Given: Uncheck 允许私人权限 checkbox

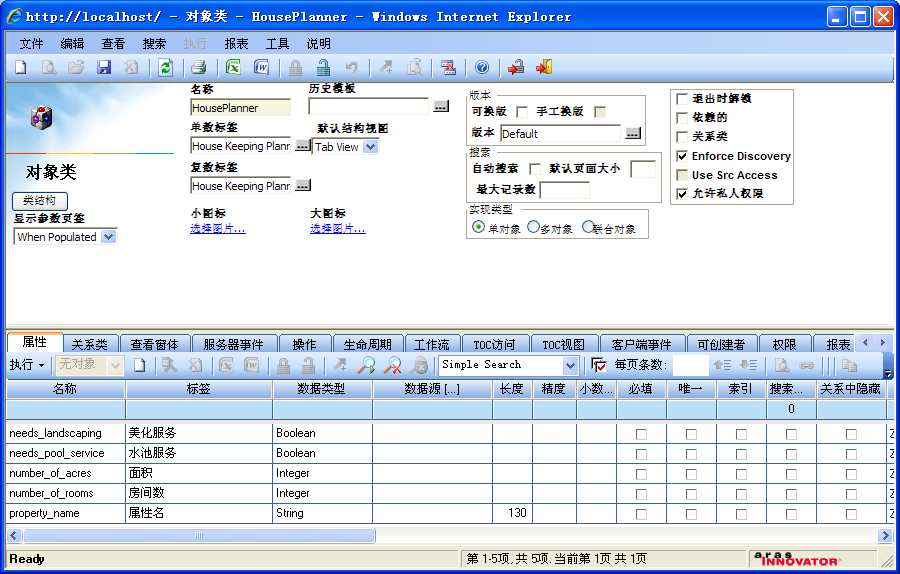Looking at the screenshot, I should [682, 194].
